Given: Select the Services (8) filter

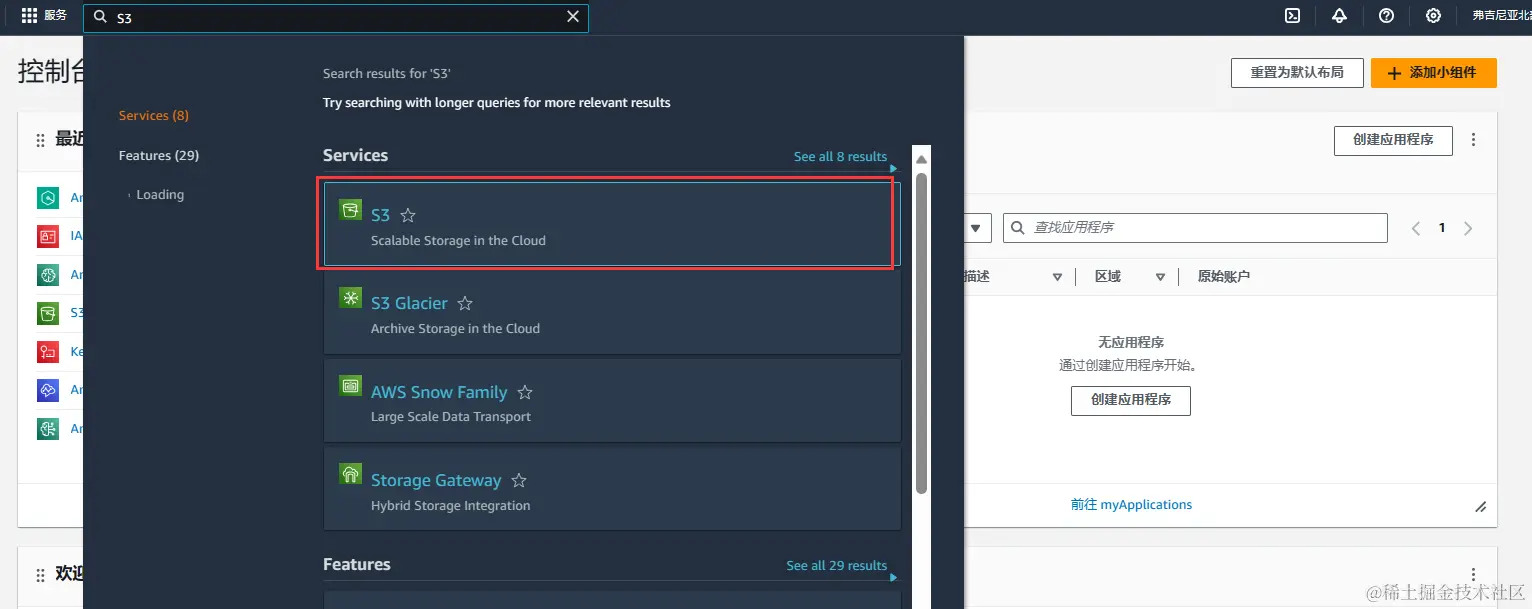Looking at the screenshot, I should [x=153, y=115].
